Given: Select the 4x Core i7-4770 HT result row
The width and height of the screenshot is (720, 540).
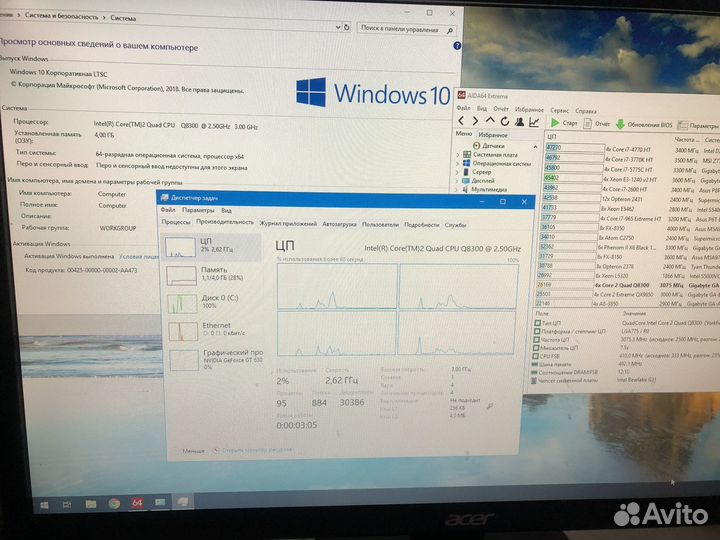Looking at the screenshot, I should pyautogui.click(x=632, y=149).
